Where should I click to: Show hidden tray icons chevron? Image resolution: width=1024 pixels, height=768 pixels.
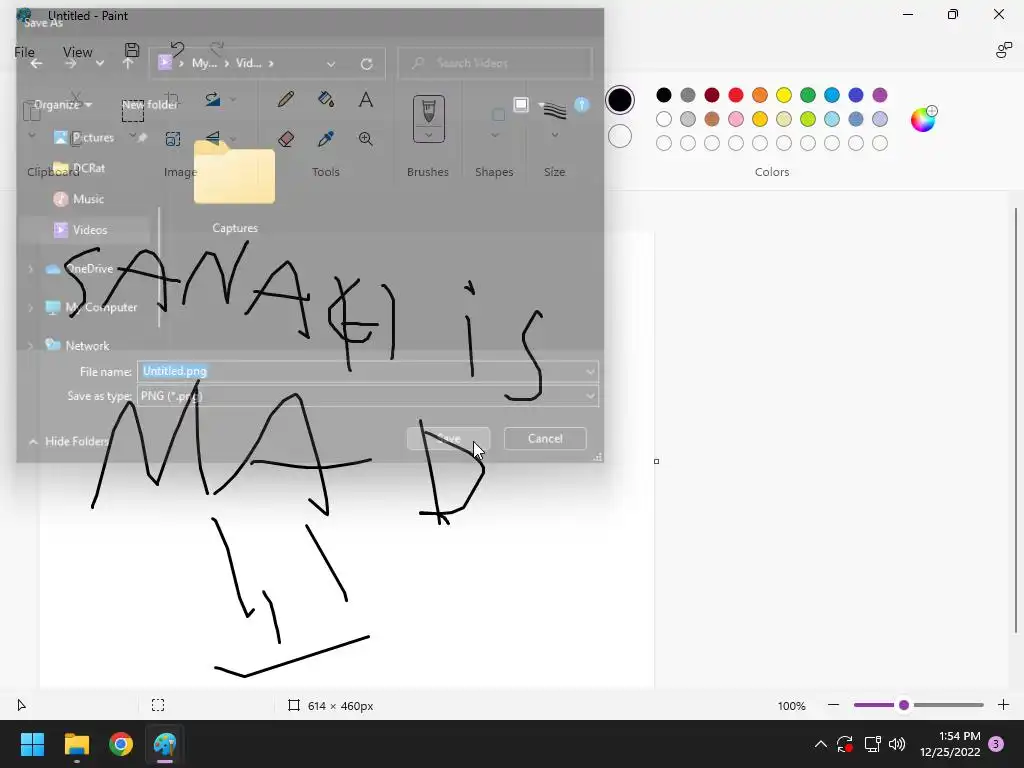point(821,744)
